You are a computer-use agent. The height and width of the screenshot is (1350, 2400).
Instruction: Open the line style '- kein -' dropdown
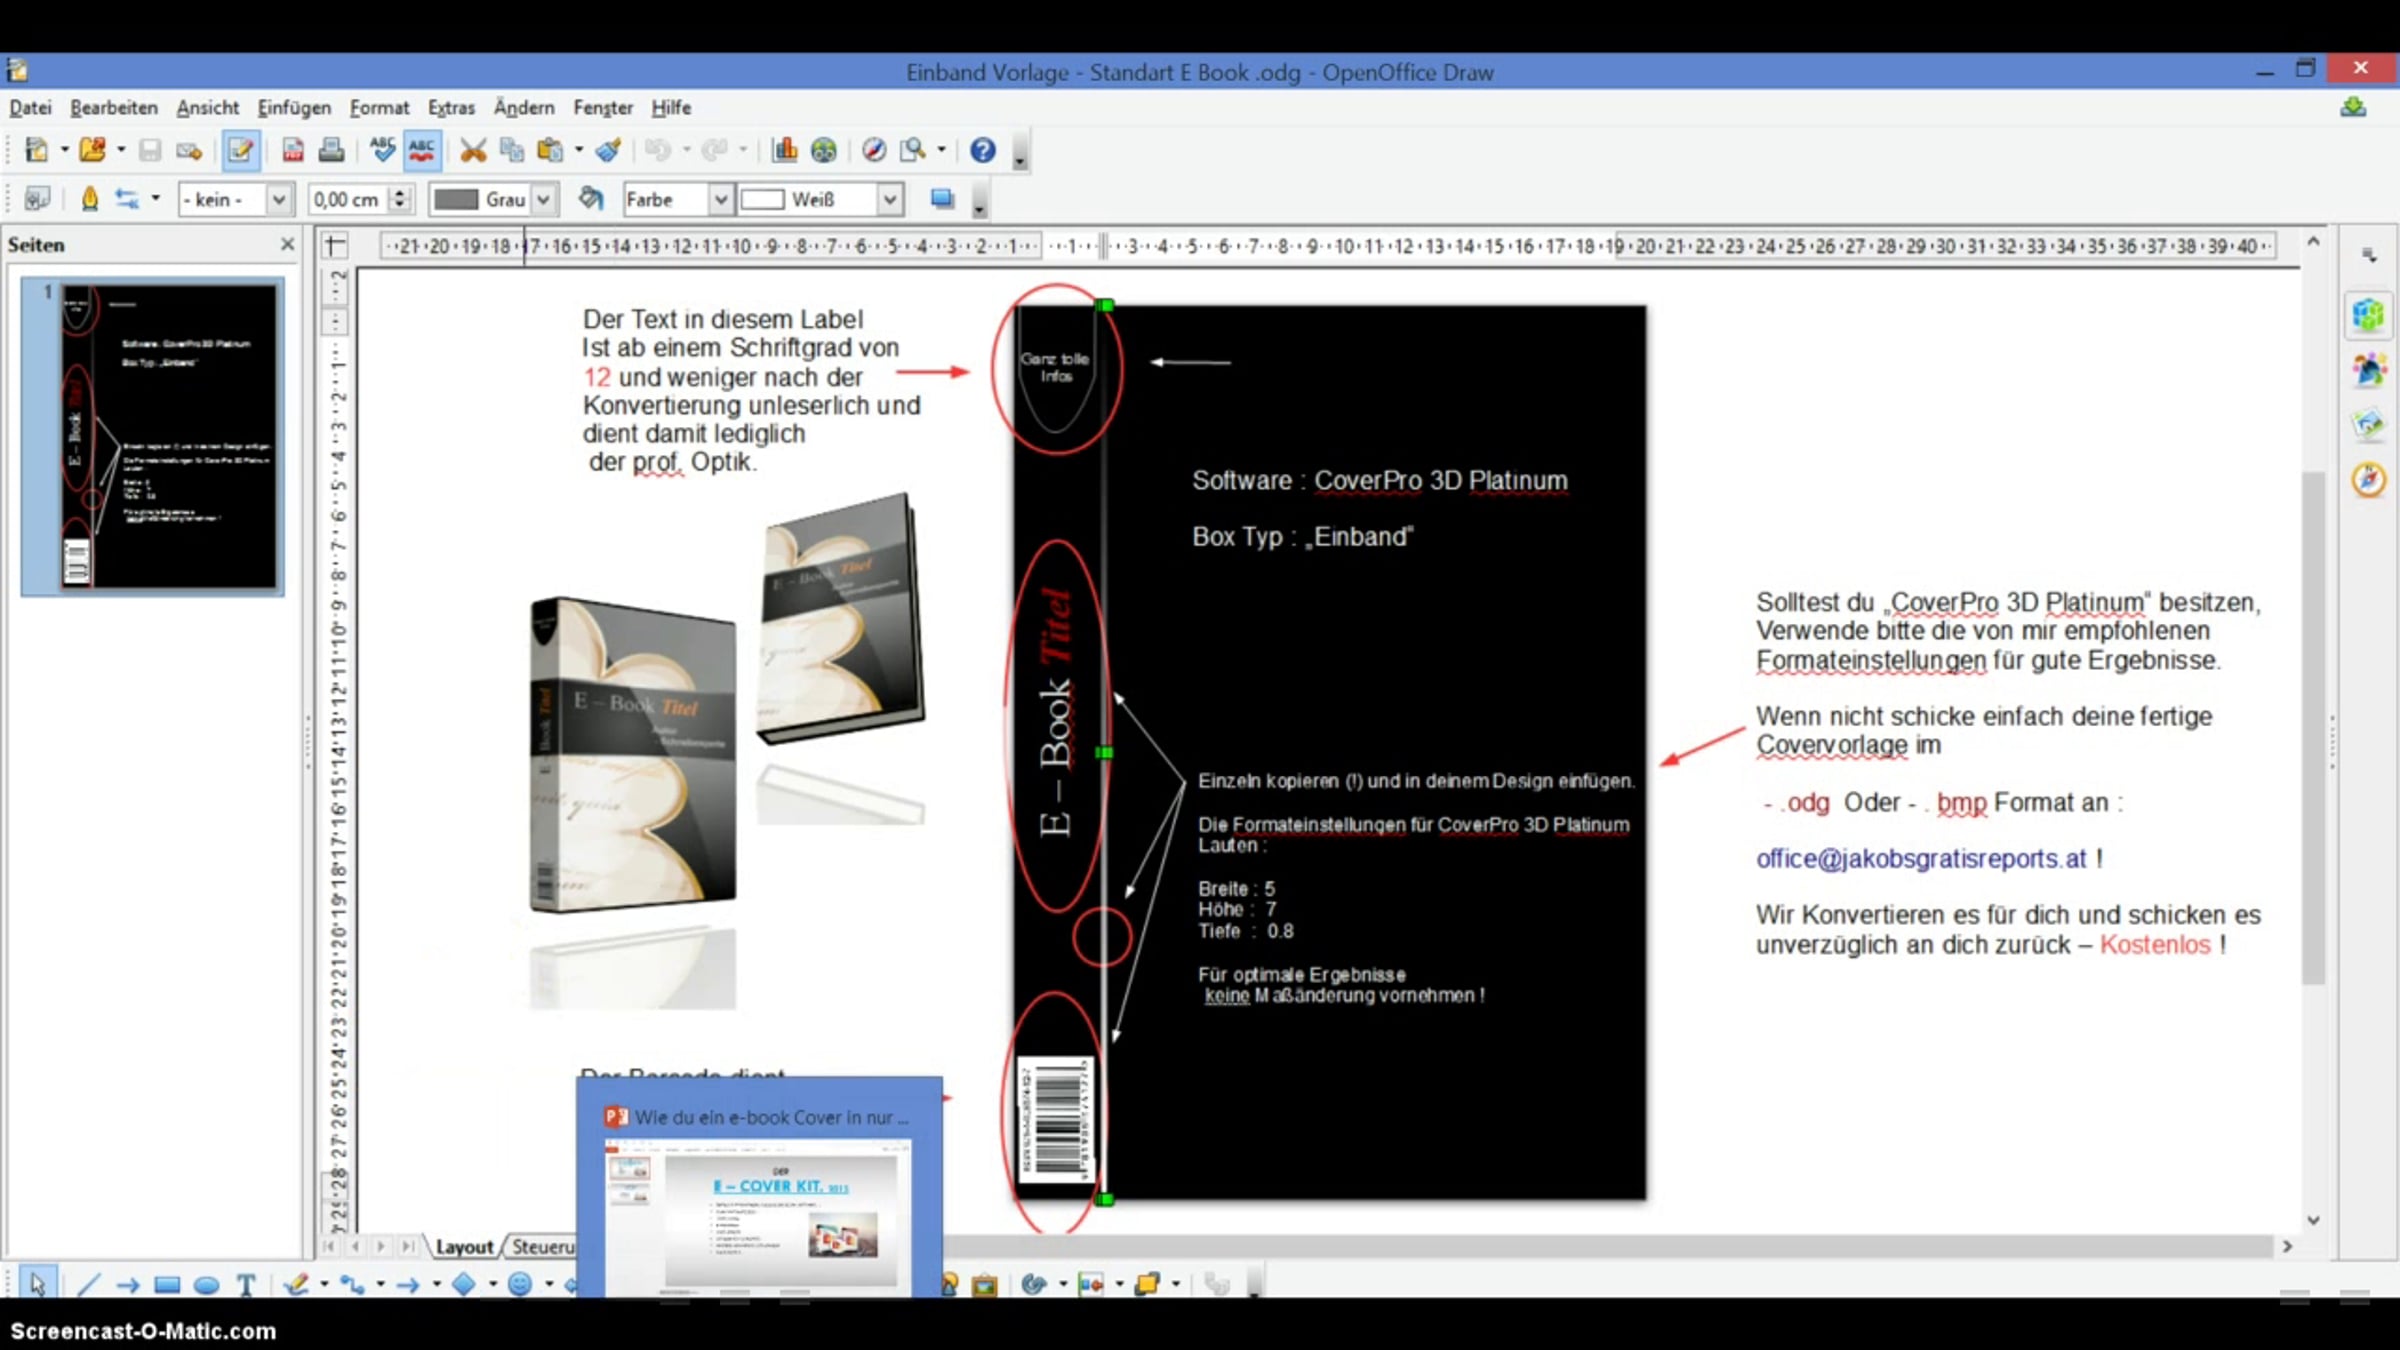[278, 199]
